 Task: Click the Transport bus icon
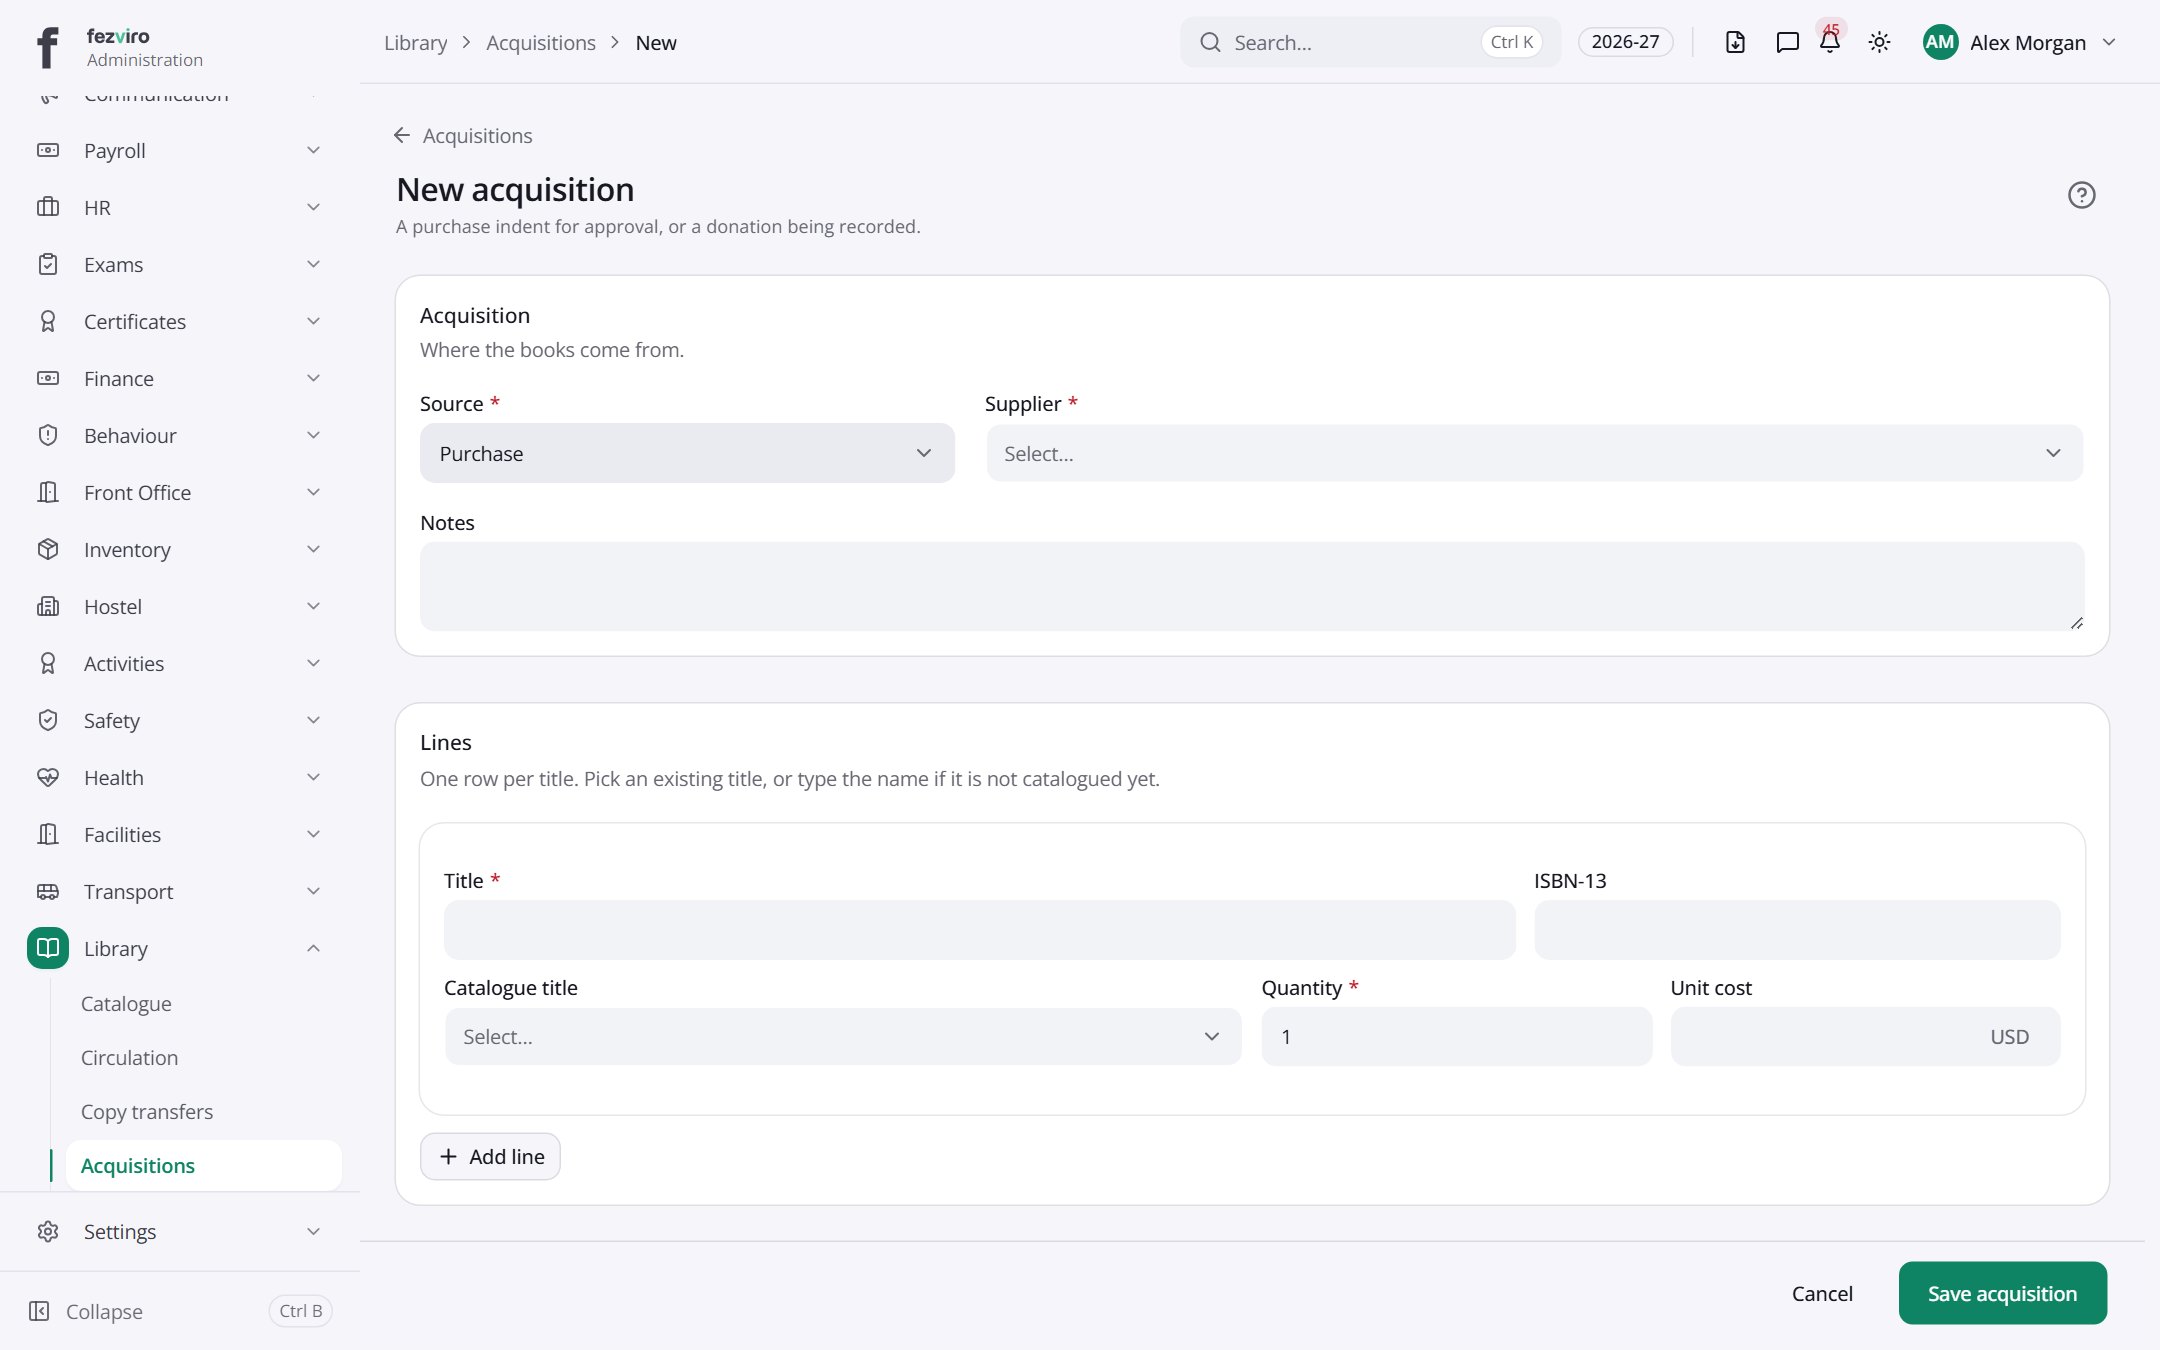tap(48, 891)
